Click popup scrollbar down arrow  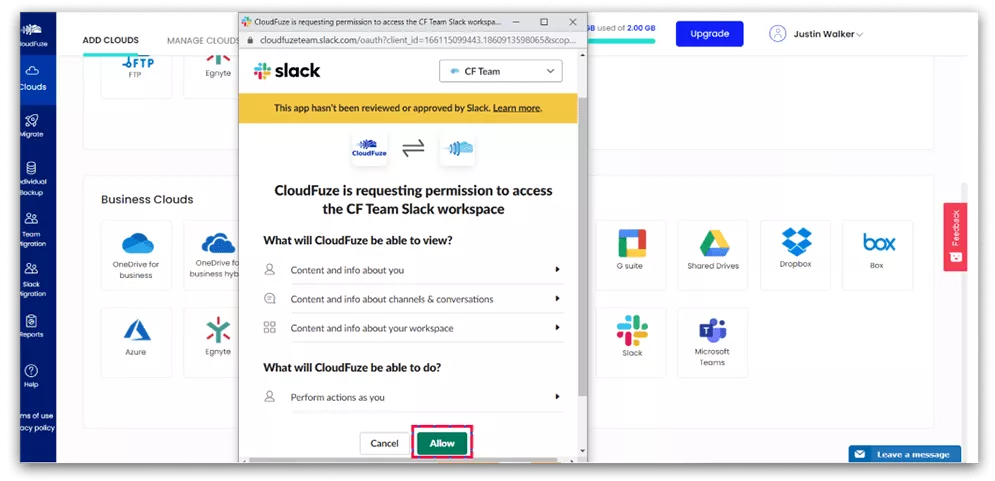(x=583, y=451)
